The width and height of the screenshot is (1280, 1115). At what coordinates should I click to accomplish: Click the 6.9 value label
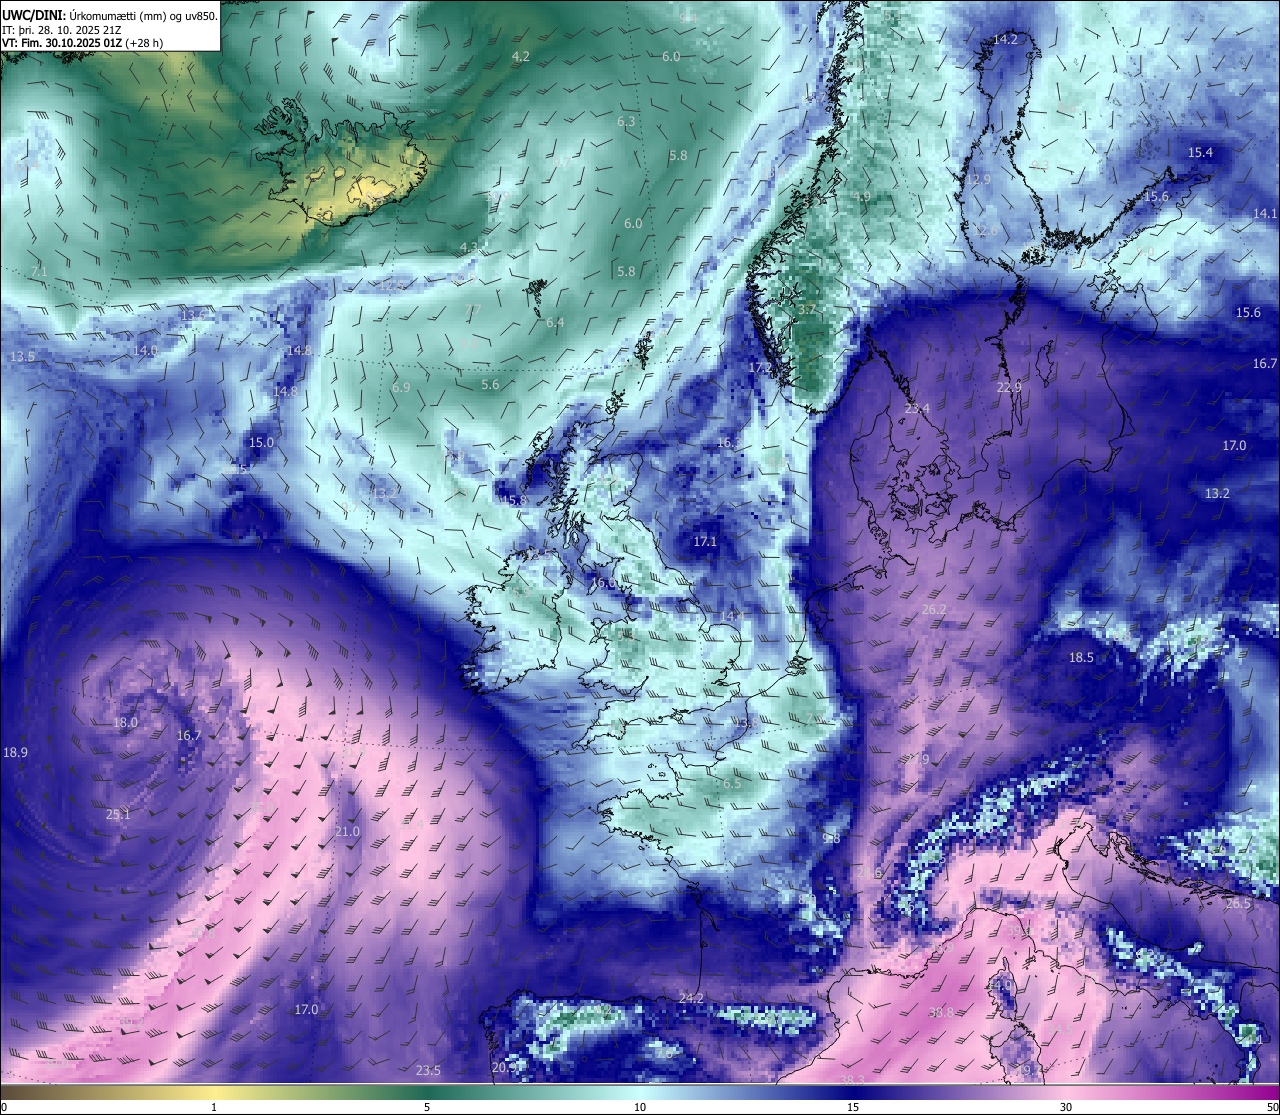[x=401, y=387]
